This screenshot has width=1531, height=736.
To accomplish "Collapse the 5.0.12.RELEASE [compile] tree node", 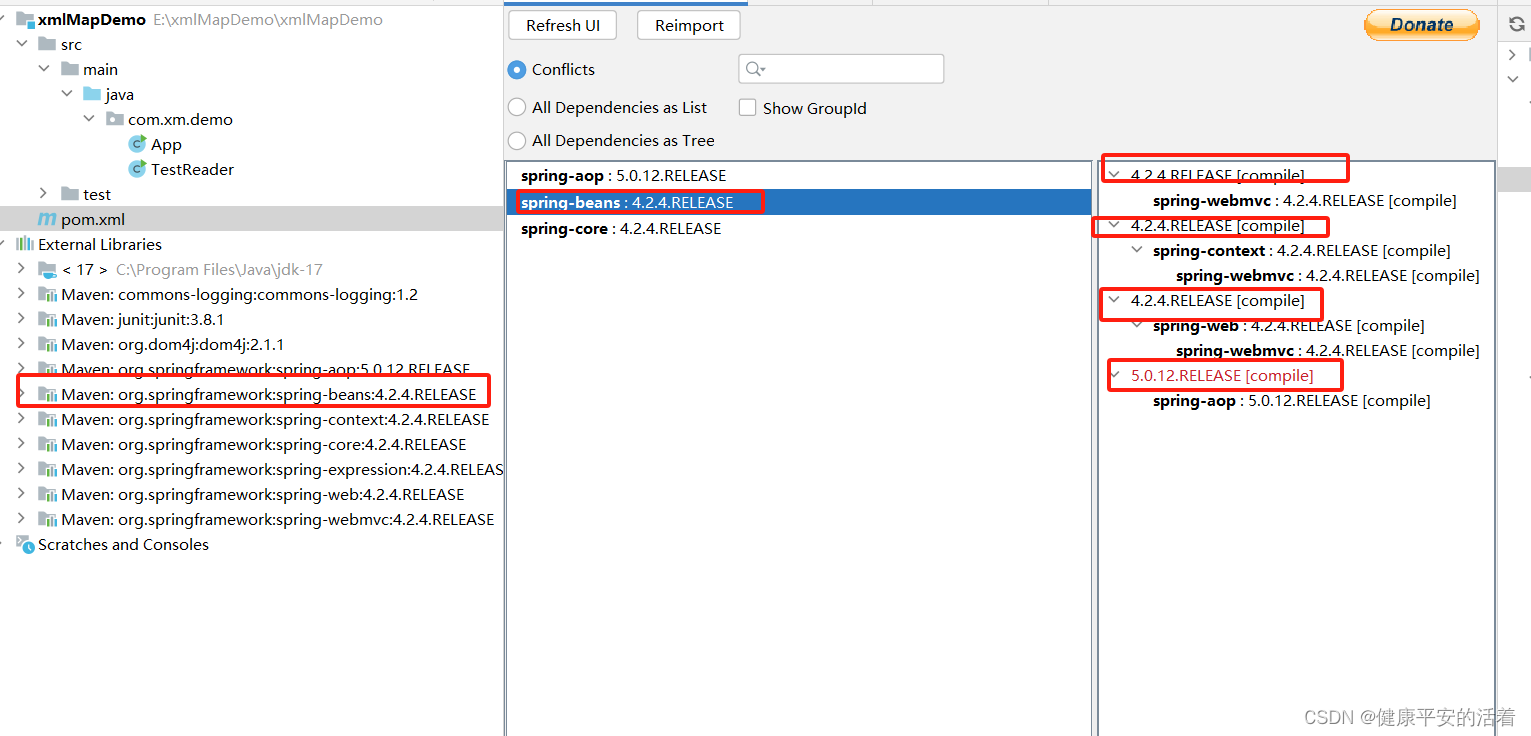I will click(1114, 375).
